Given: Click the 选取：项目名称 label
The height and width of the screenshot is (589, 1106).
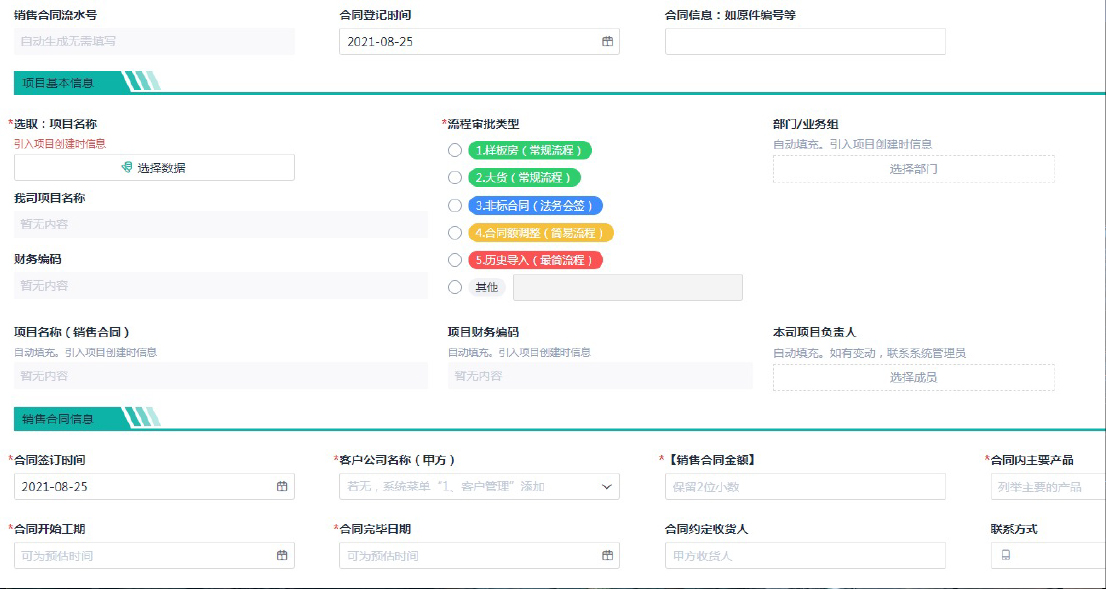Looking at the screenshot, I should pyautogui.click(x=56, y=124).
